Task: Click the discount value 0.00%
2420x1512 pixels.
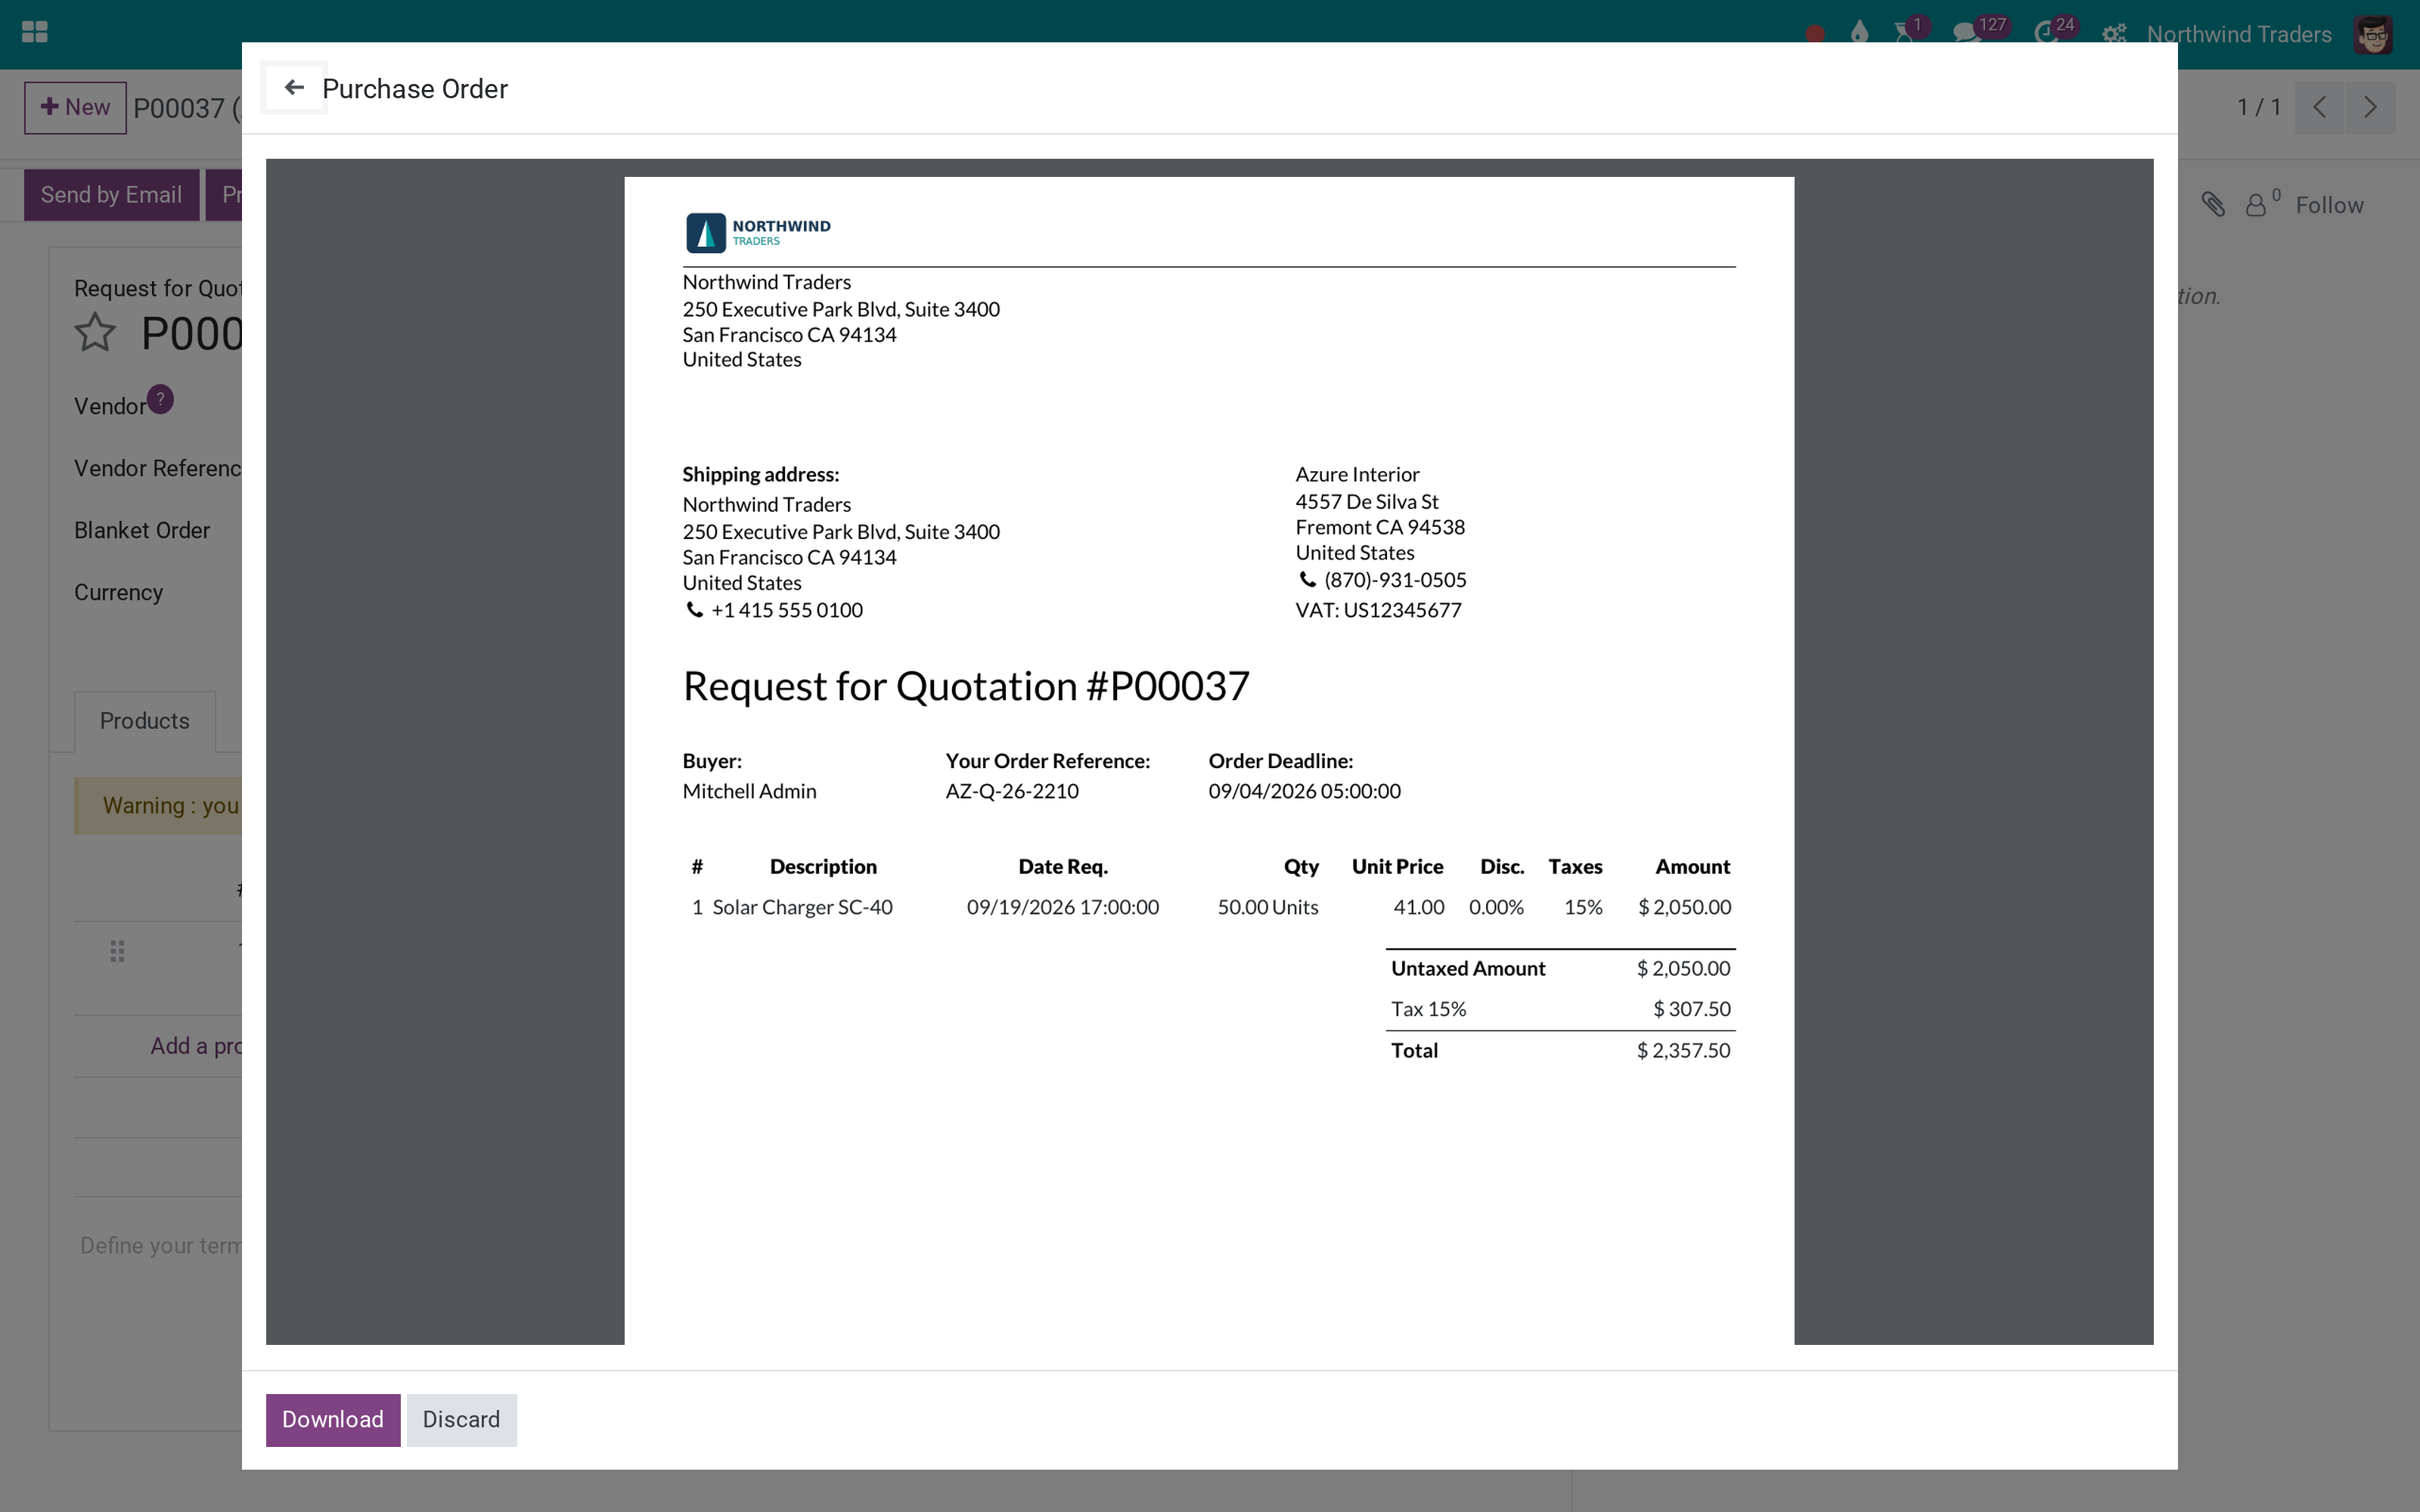Action: (x=1496, y=907)
